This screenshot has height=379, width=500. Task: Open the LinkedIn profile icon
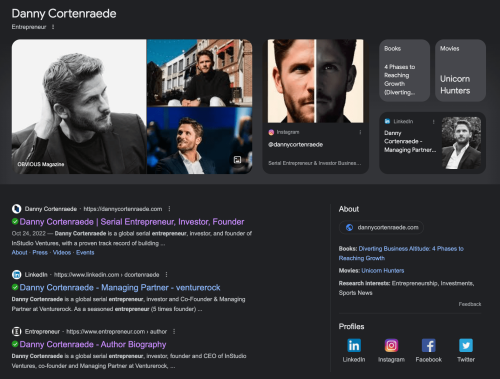pyautogui.click(x=354, y=345)
